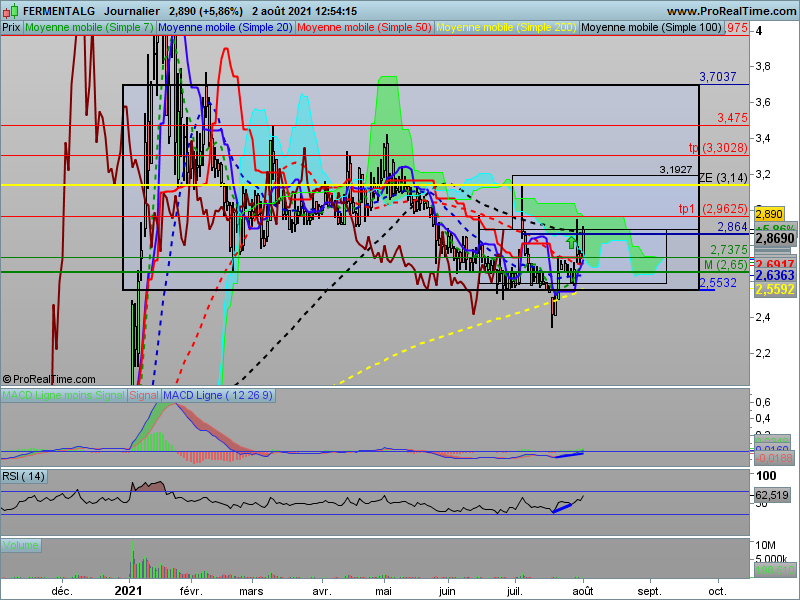
Task: Open the www.ProRealTime.com link
Action: [731, 11]
